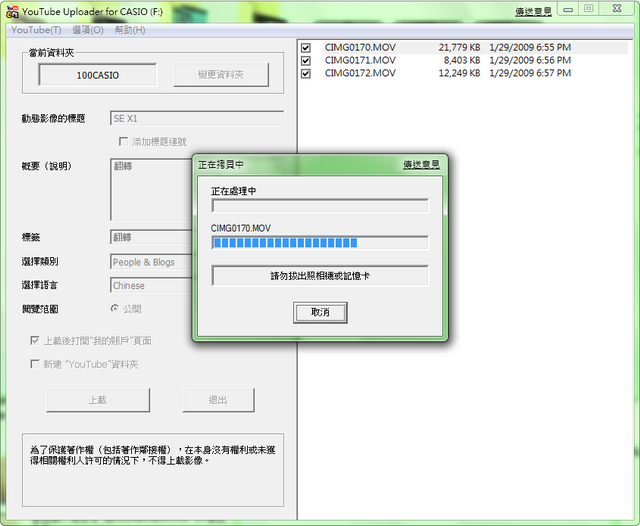Click the 變更資料夾 button
Viewport: 640px width, 526px height.
[x=221, y=75]
